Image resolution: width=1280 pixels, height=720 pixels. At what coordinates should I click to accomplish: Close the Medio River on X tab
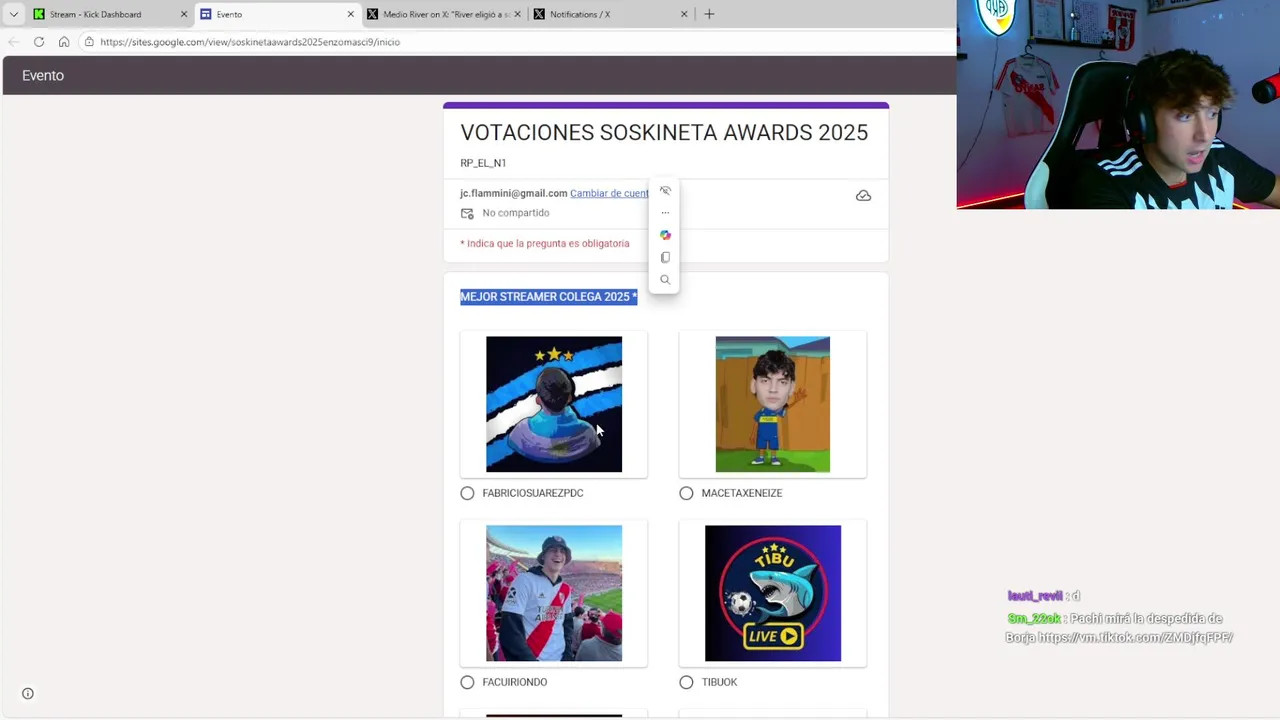coord(517,14)
